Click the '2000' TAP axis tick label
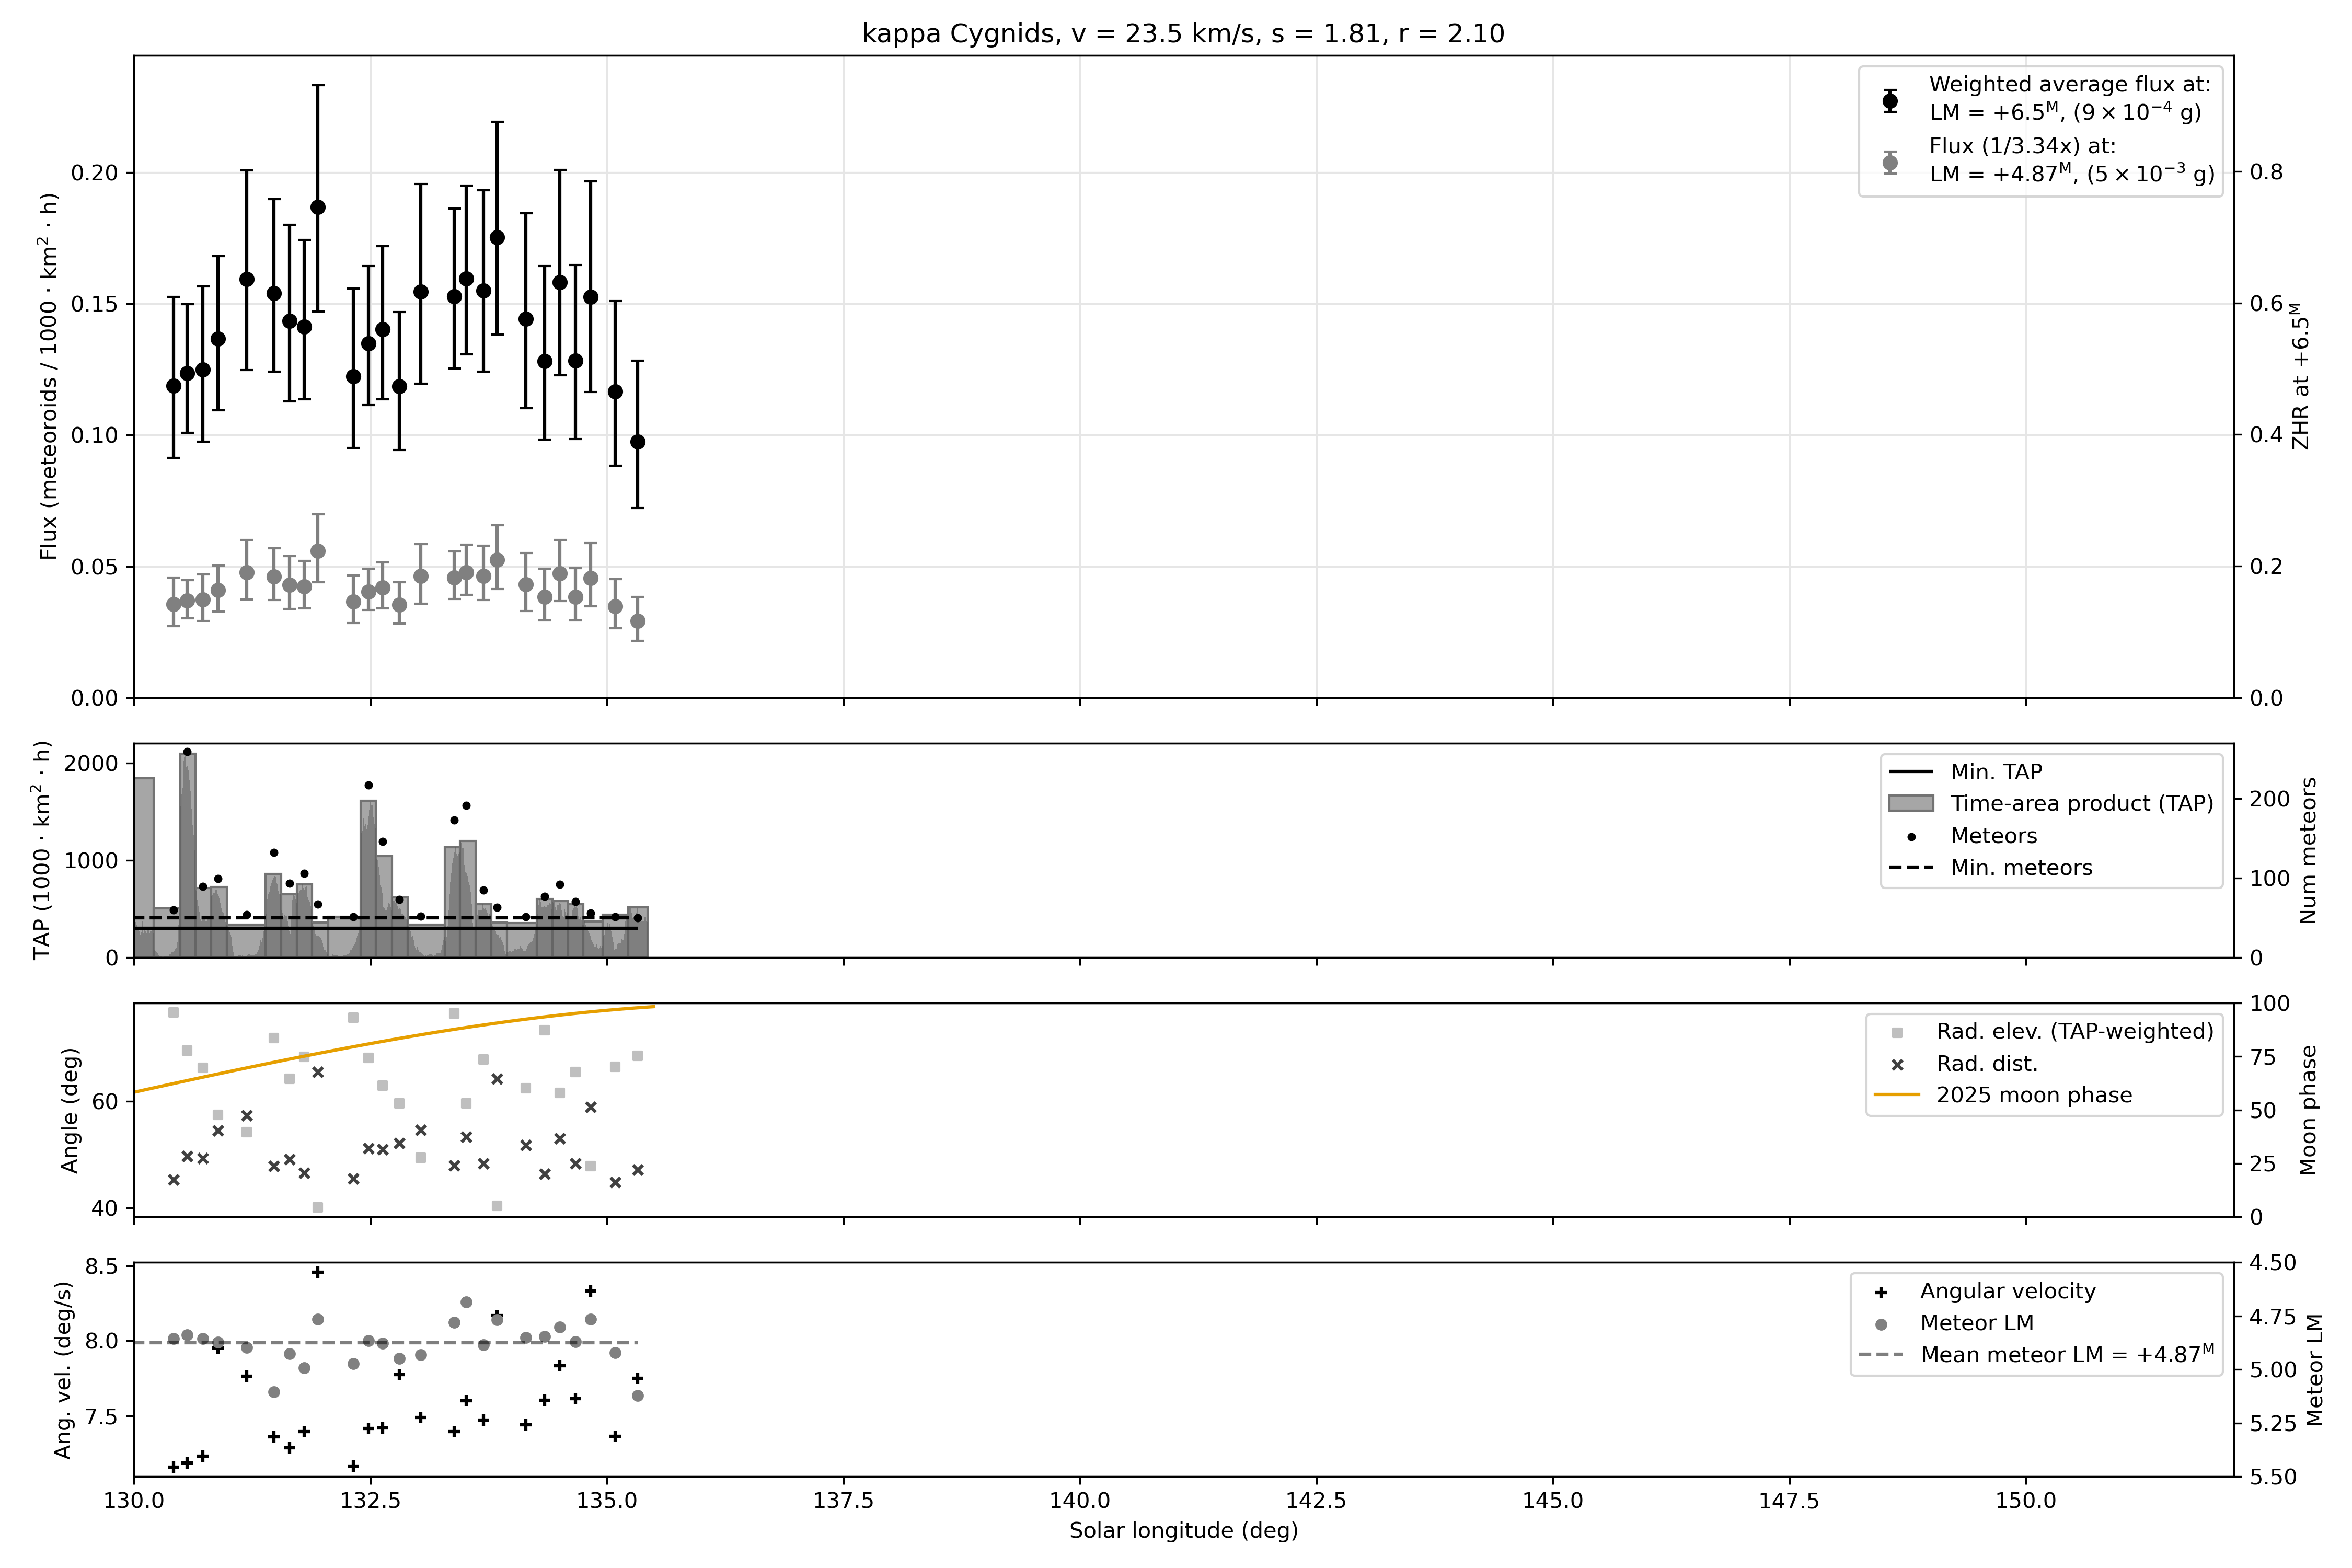The width and height of the screenshot is (2352, 1568). (91, 764)
